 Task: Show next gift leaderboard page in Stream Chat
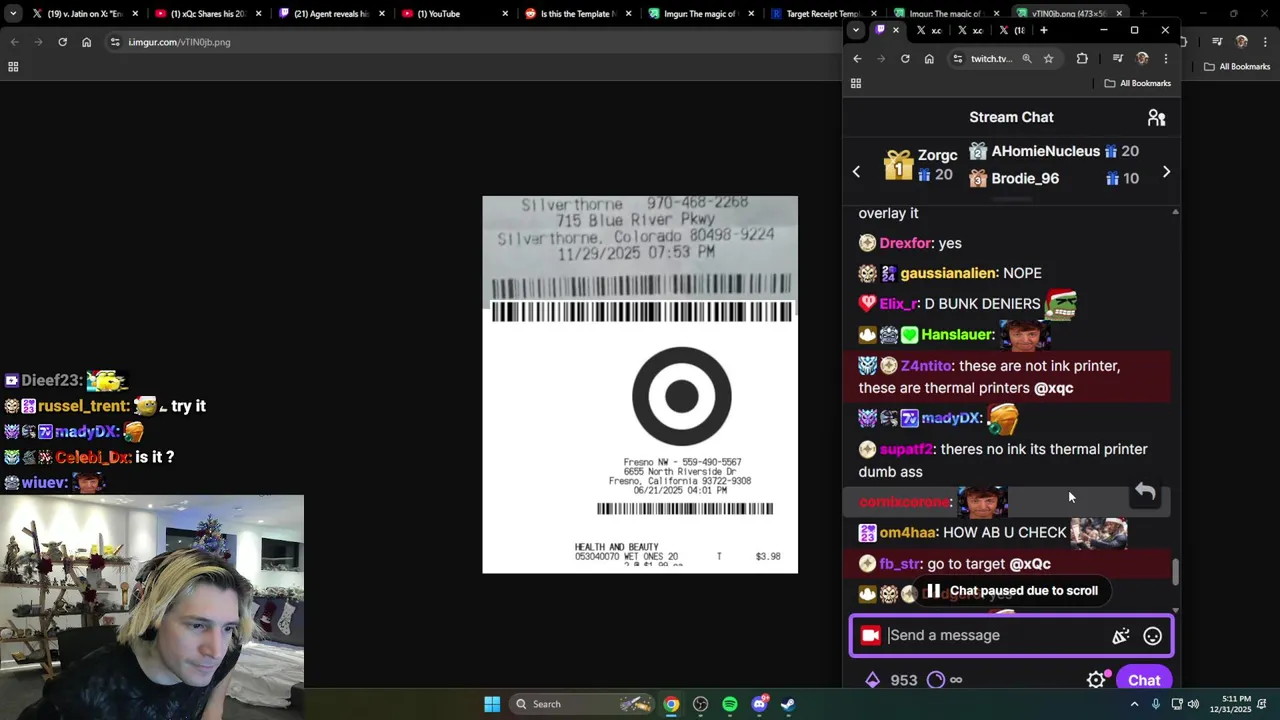[1166, 172]
